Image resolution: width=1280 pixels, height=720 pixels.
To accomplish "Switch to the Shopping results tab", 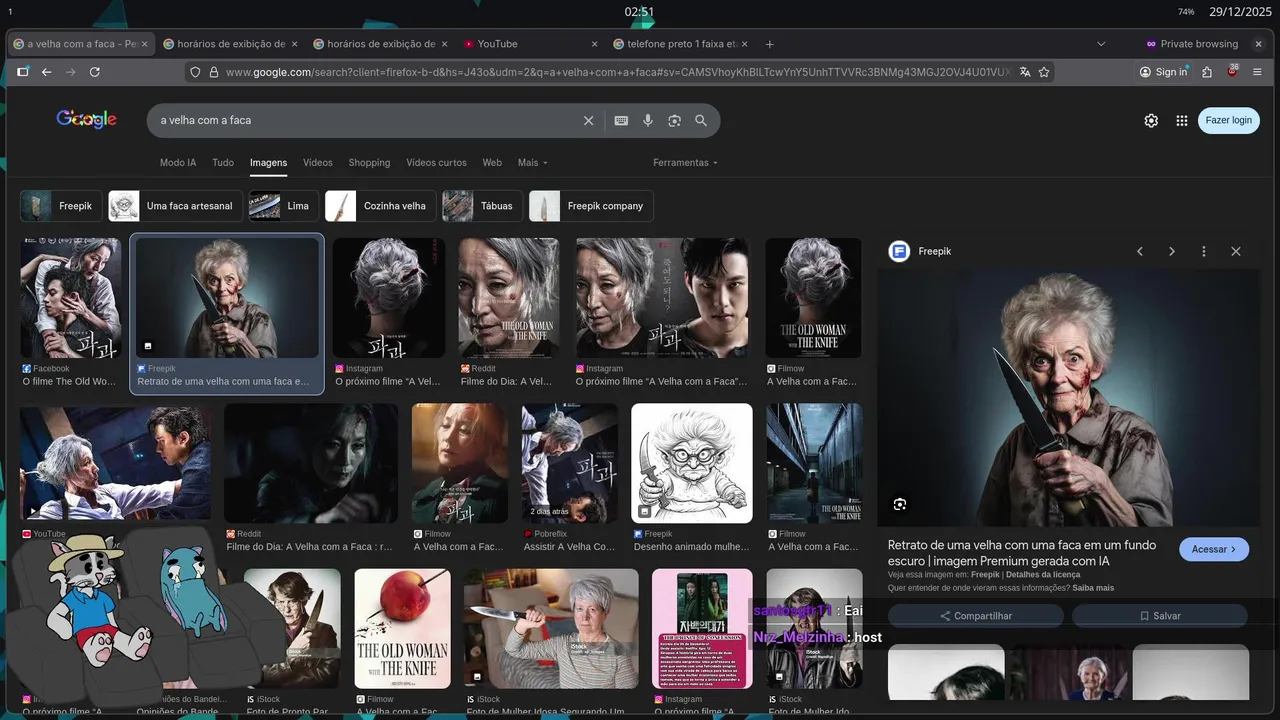I will (369, 163).
